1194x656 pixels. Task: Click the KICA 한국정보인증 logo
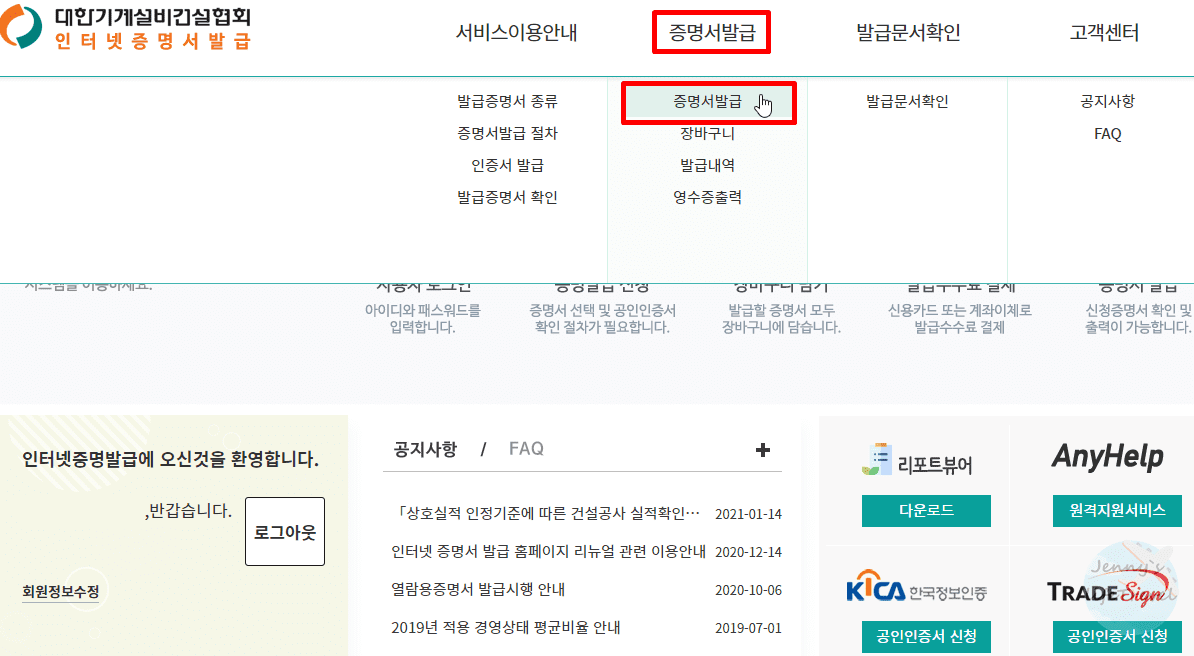(x=917, y=587)
